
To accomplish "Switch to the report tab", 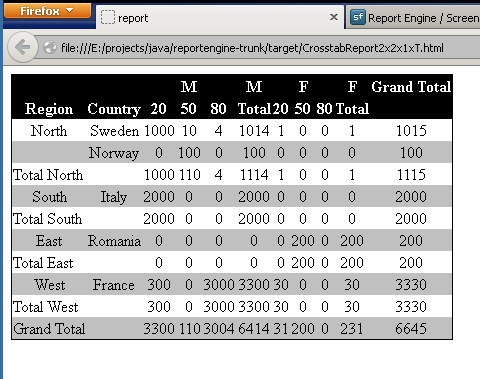I will point(220,17).
